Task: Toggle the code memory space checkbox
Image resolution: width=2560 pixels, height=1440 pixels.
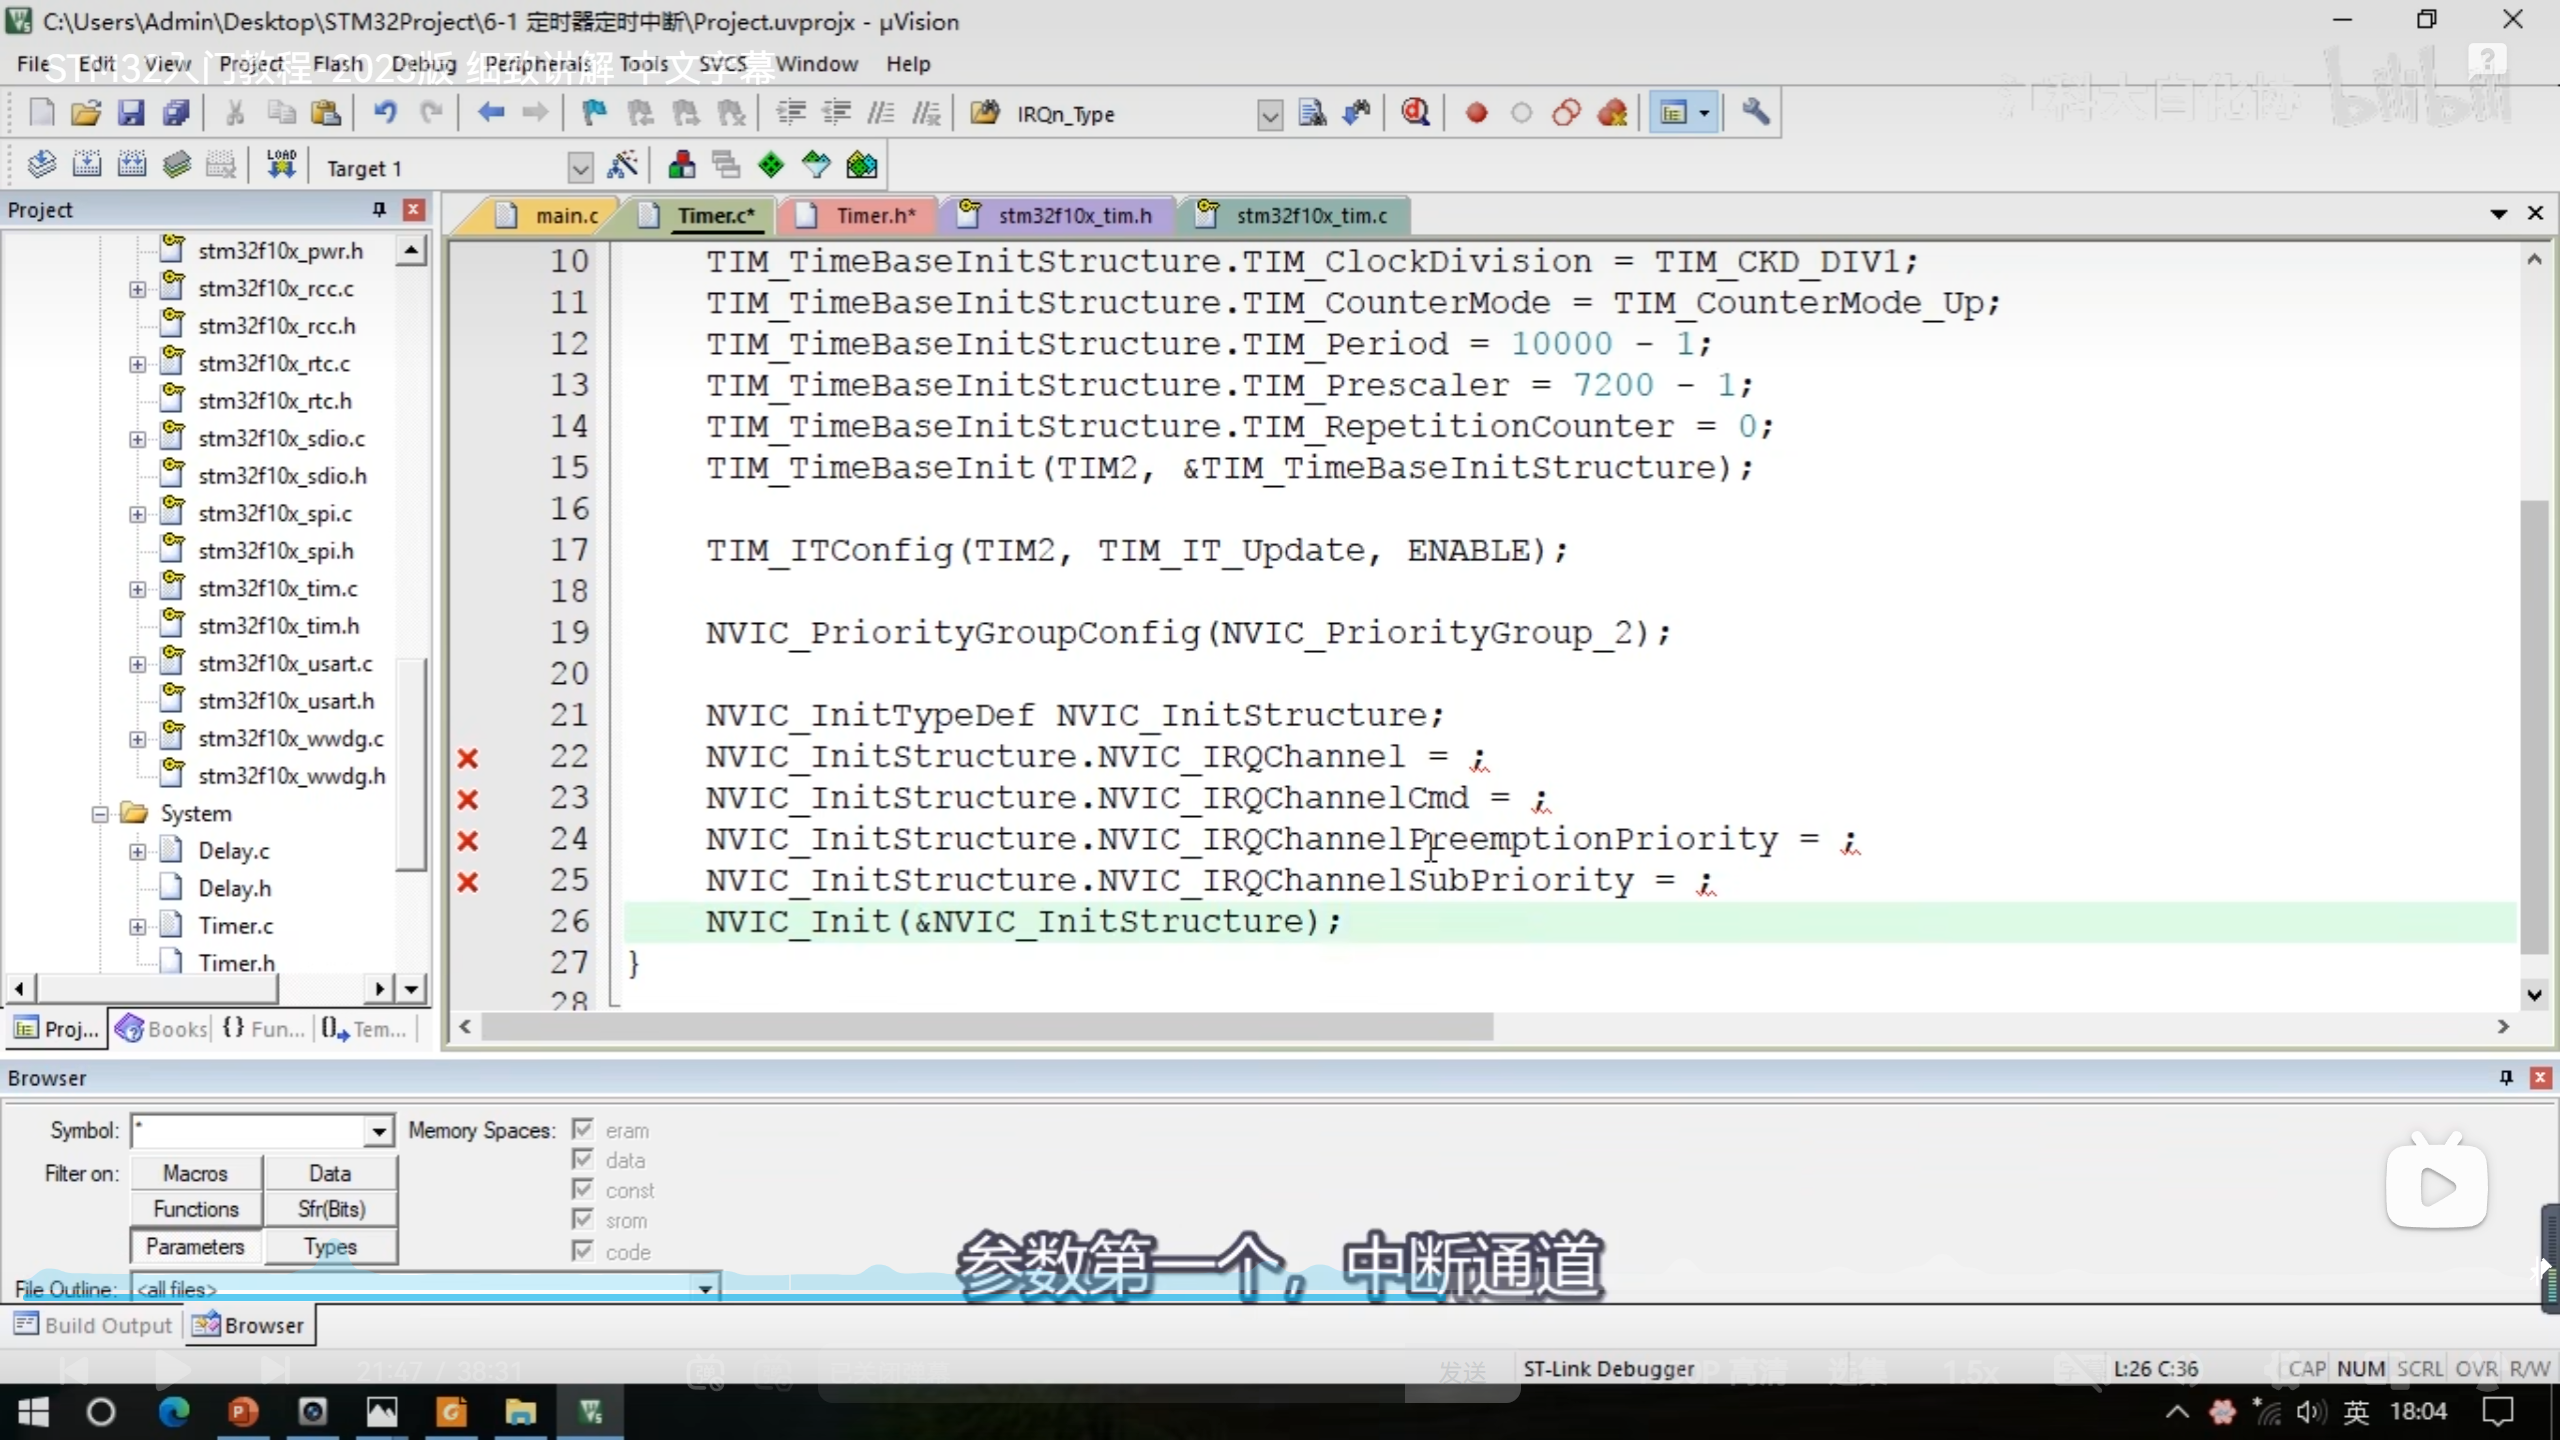Action: (x=583, y=1251)
